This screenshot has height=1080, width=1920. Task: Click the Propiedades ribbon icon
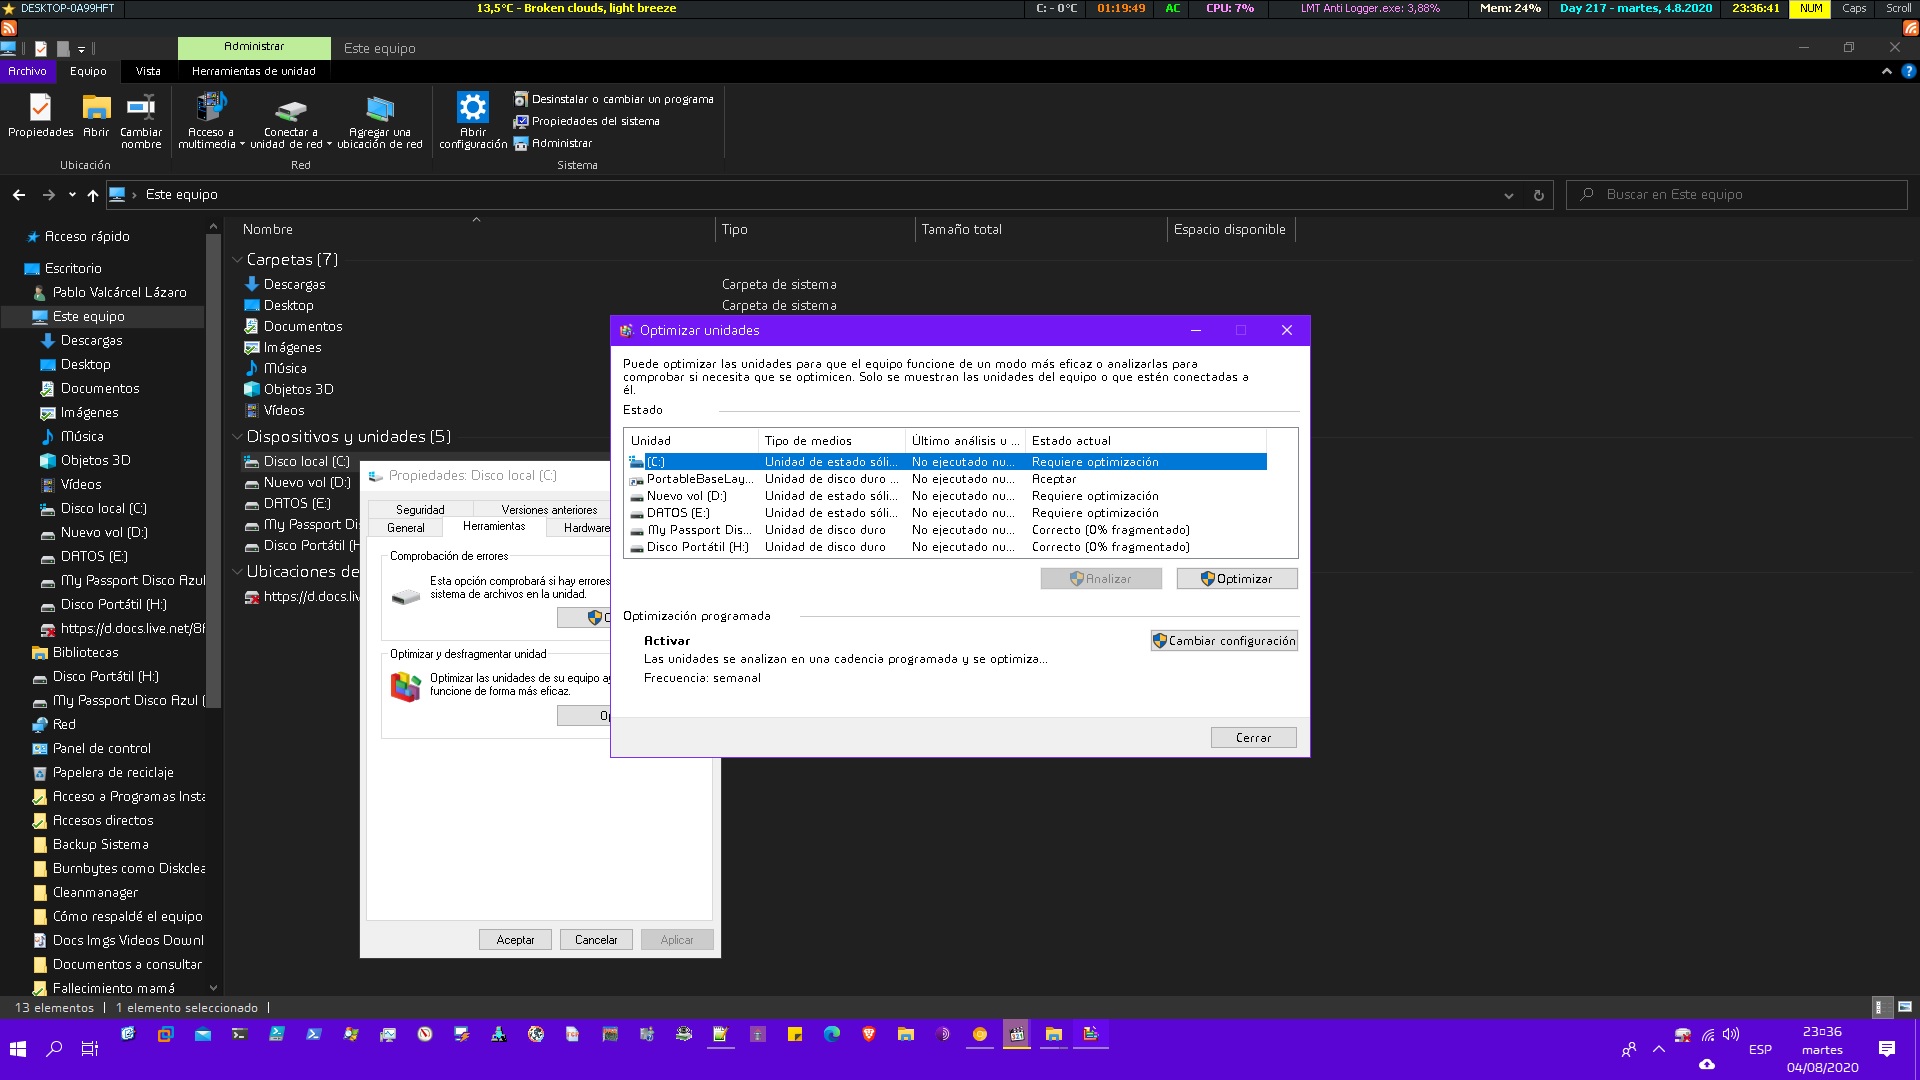point(40,108)
